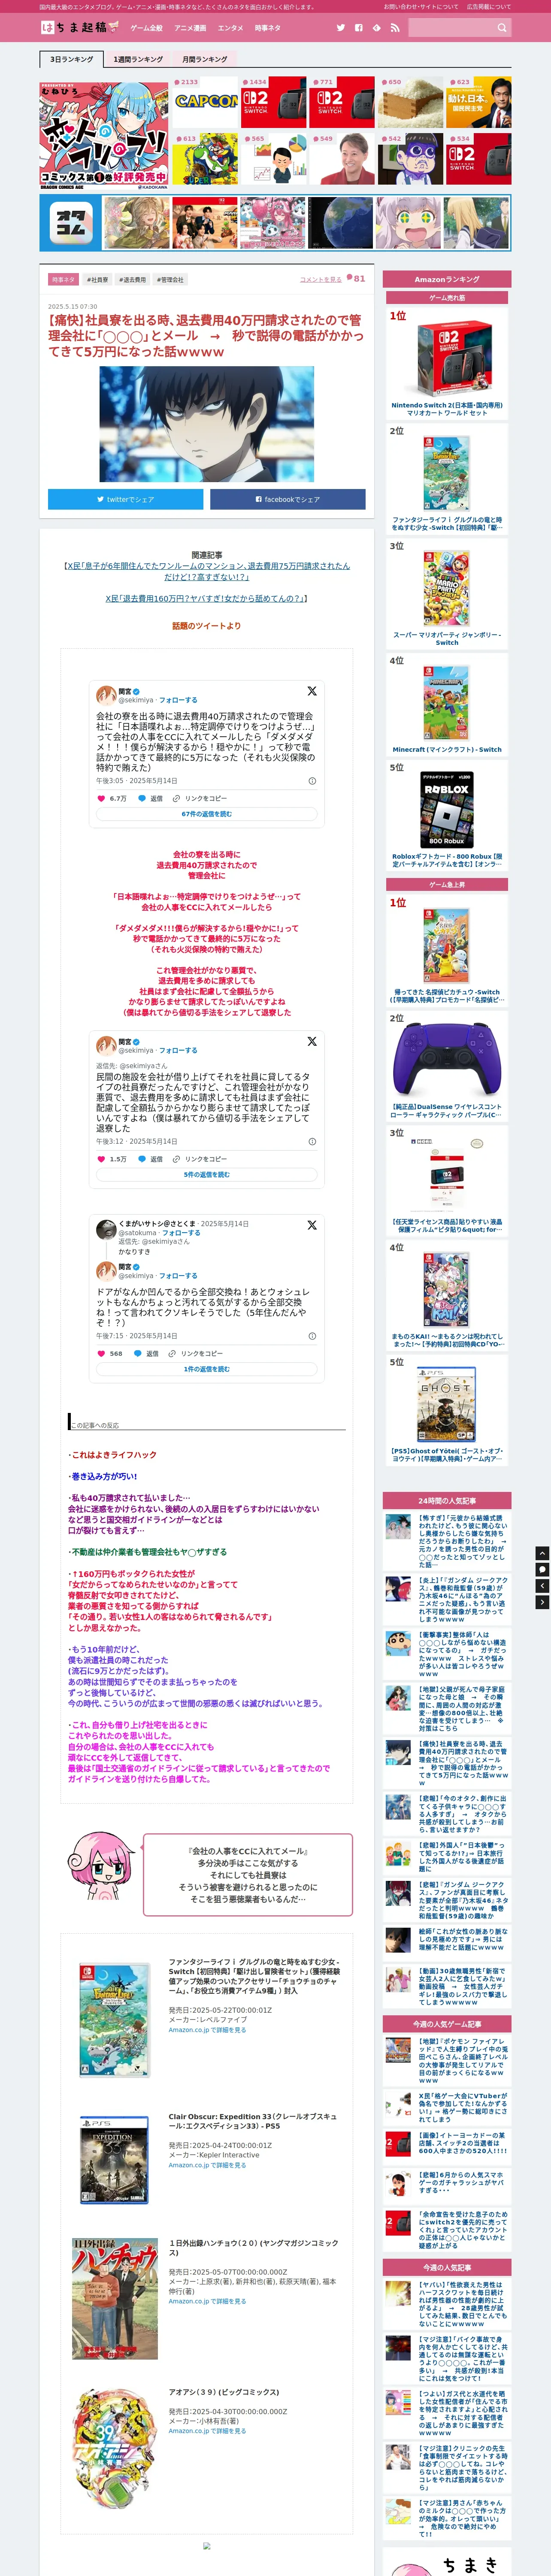
Task: Share the article with facebookでシェア button
Action: (x=288, y=499)
